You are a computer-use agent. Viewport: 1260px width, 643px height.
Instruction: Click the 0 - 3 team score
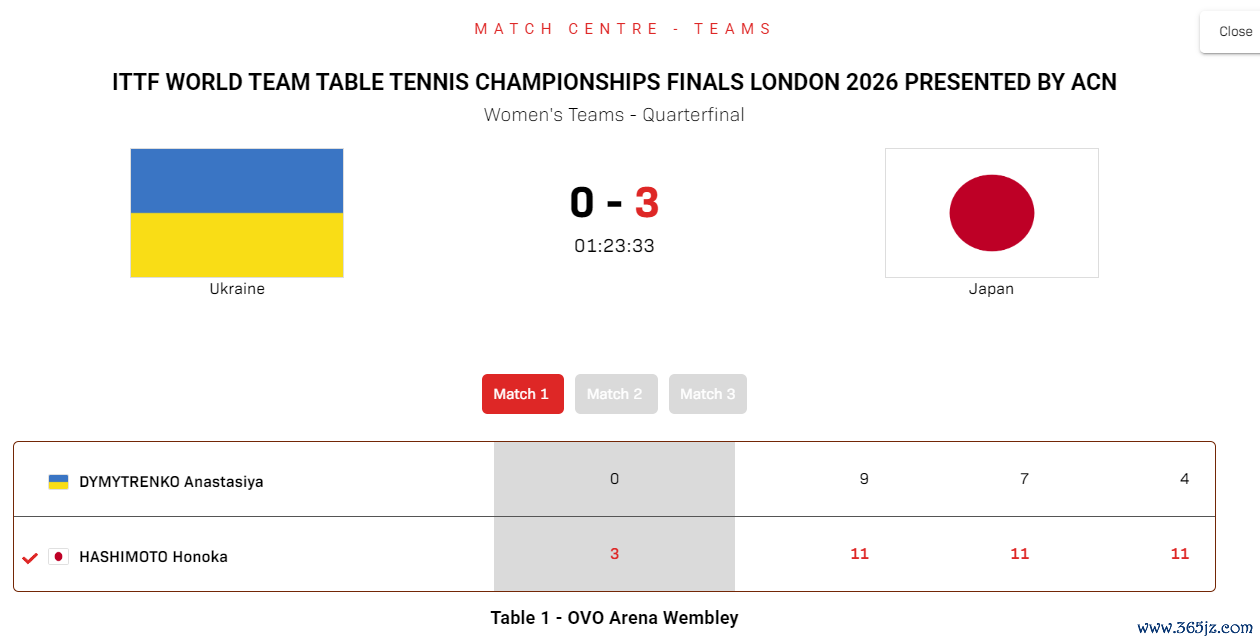pos(614,203)
